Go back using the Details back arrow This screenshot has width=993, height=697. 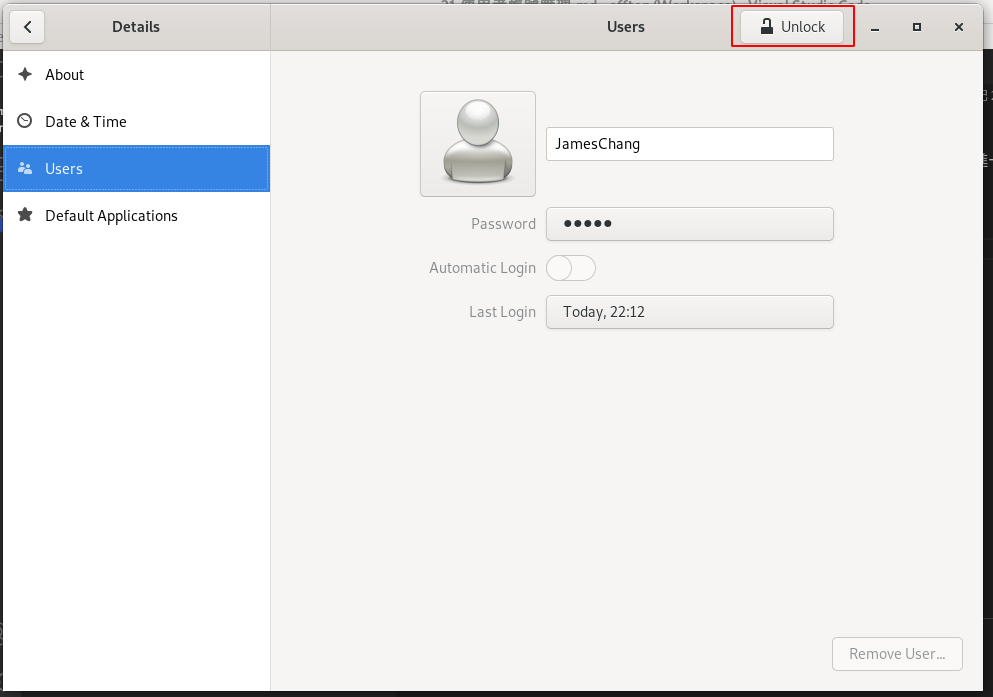[x=27, y=27]
